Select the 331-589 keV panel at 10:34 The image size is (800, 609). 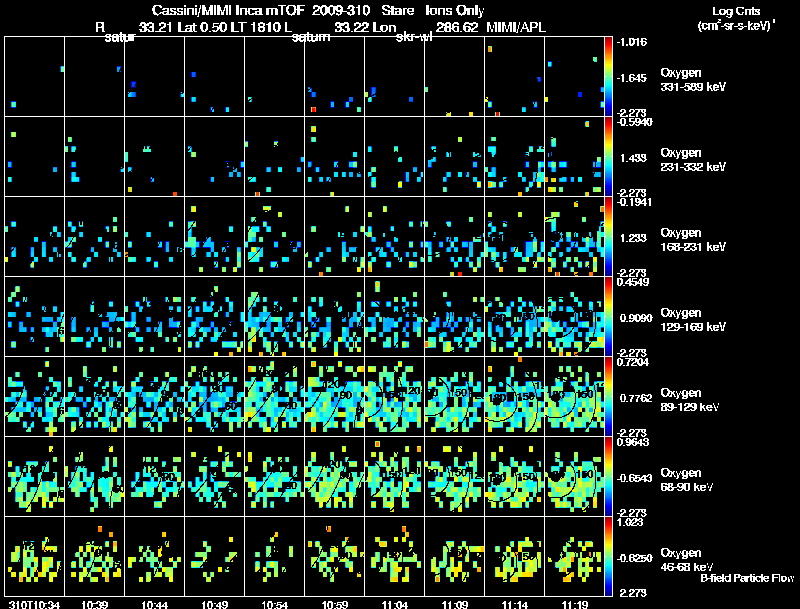click(35, 76)
